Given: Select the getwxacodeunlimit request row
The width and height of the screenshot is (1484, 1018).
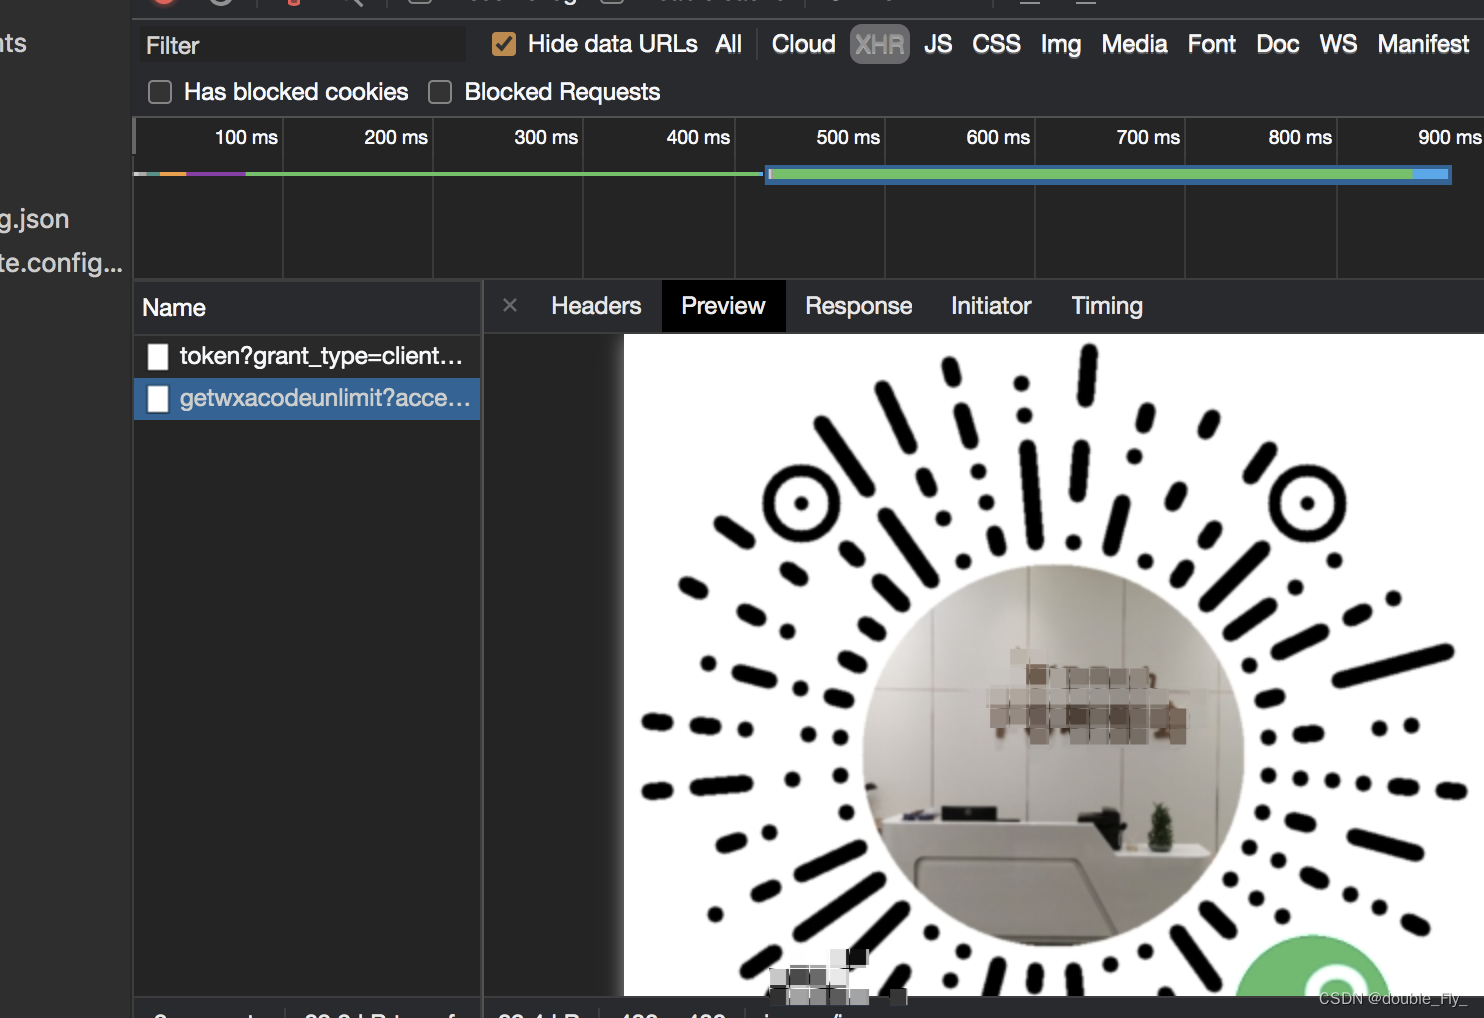Looking at the screenshot, I should pyautogui.click(x=307, y=398).
